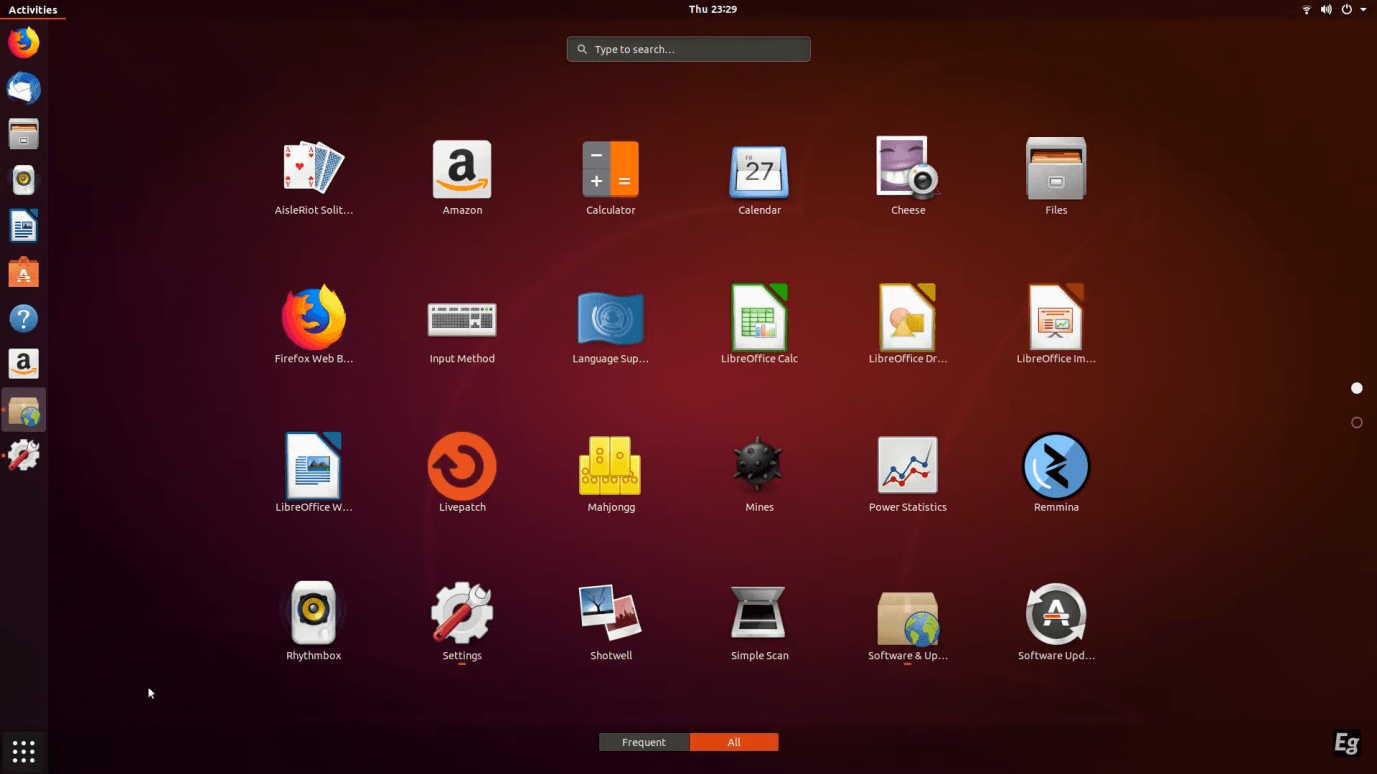Open Help from the dock

pyautogui.click(x=24, y=318)
